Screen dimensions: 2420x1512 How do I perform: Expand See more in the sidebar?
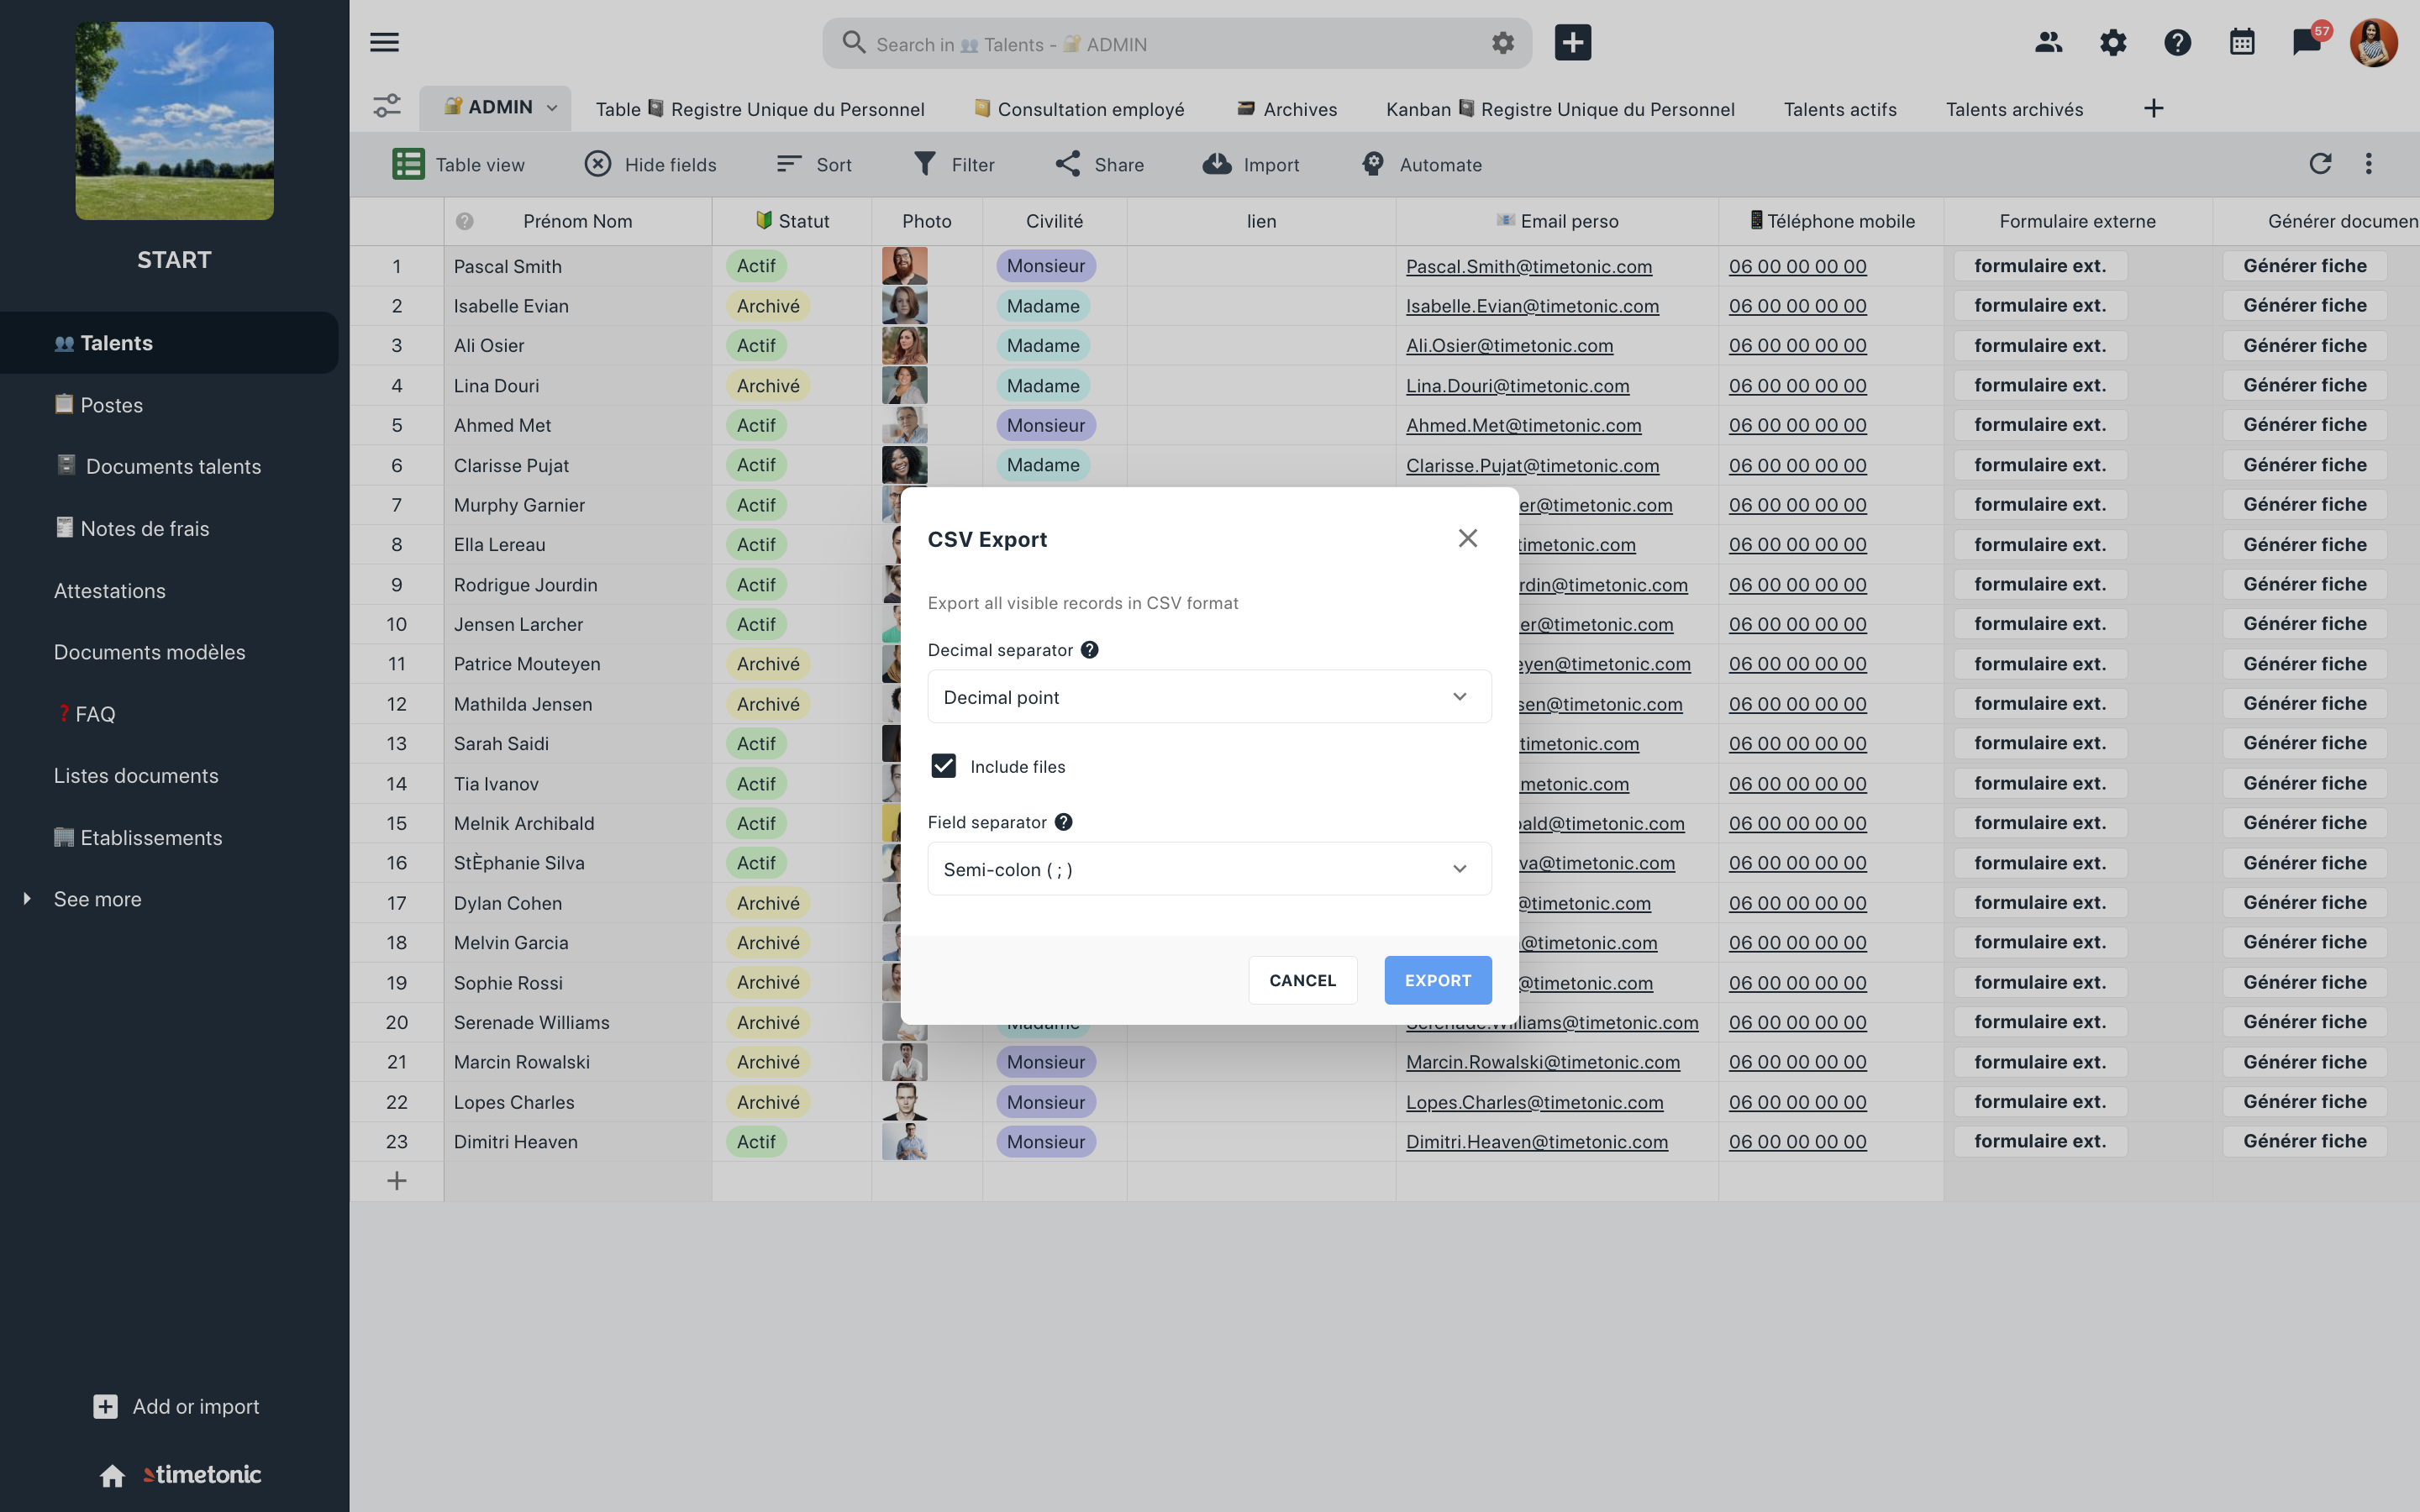(x=97, y=899)
